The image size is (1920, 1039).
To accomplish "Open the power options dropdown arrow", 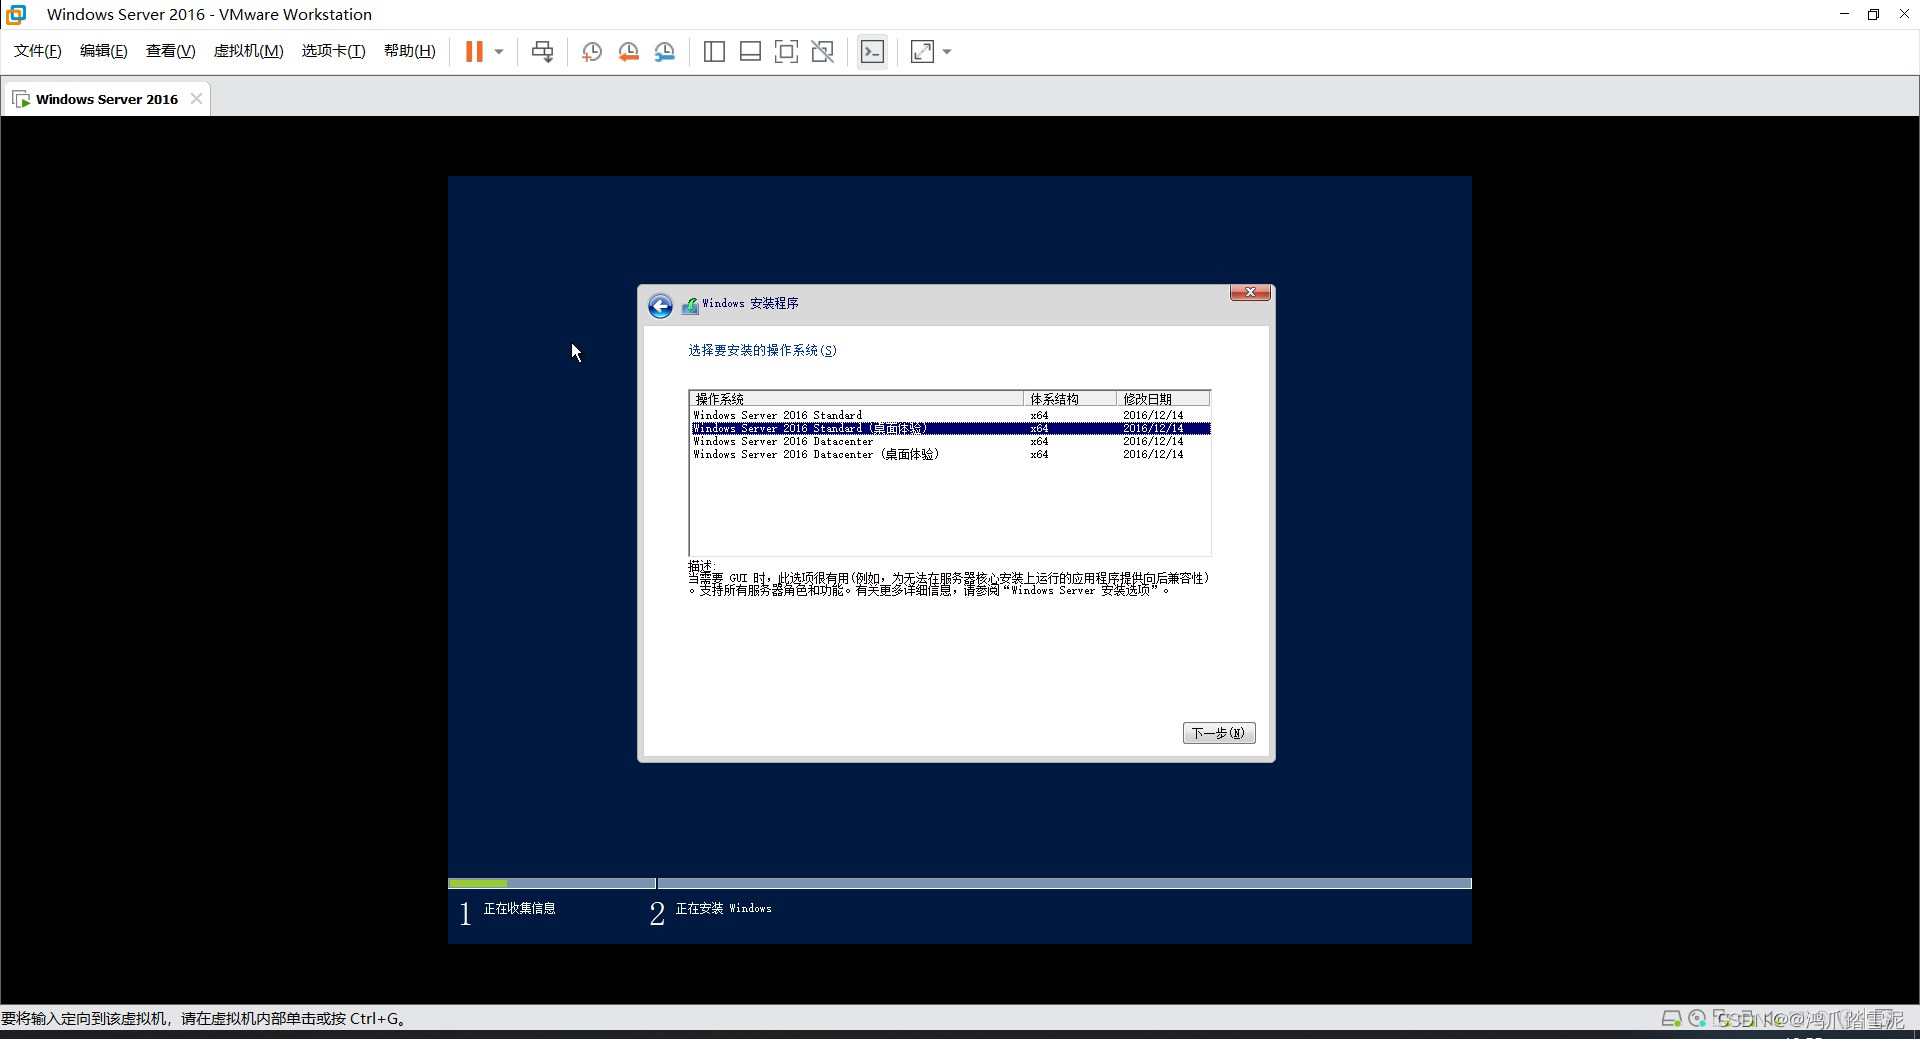I will coord(499,52).
